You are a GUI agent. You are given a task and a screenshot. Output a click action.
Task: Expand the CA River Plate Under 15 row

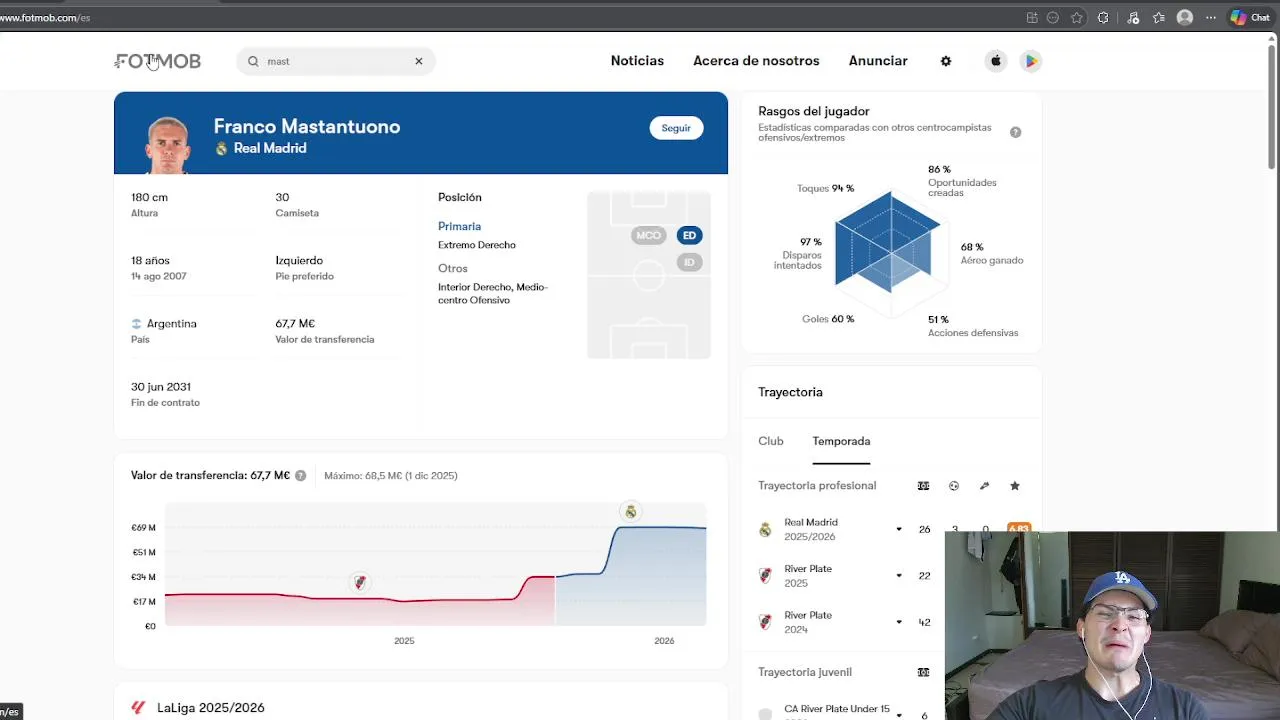coord(898,715)
